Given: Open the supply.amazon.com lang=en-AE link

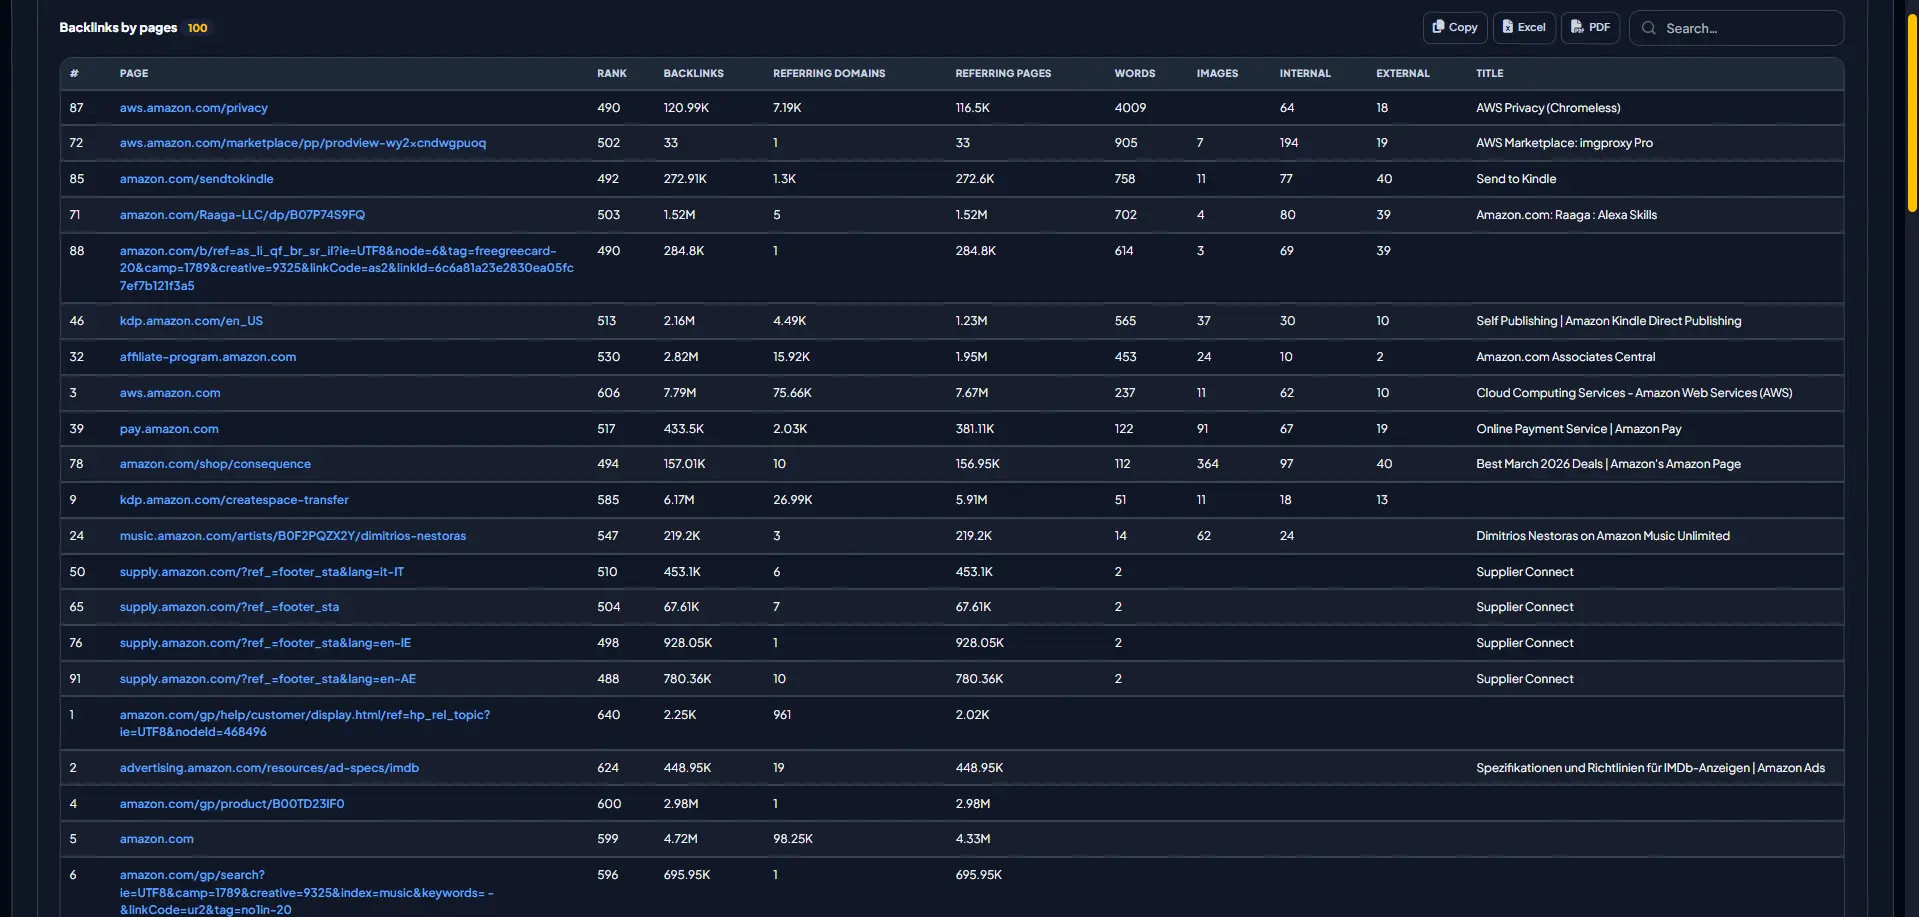Looking at the screenshot, I should 268,679.
